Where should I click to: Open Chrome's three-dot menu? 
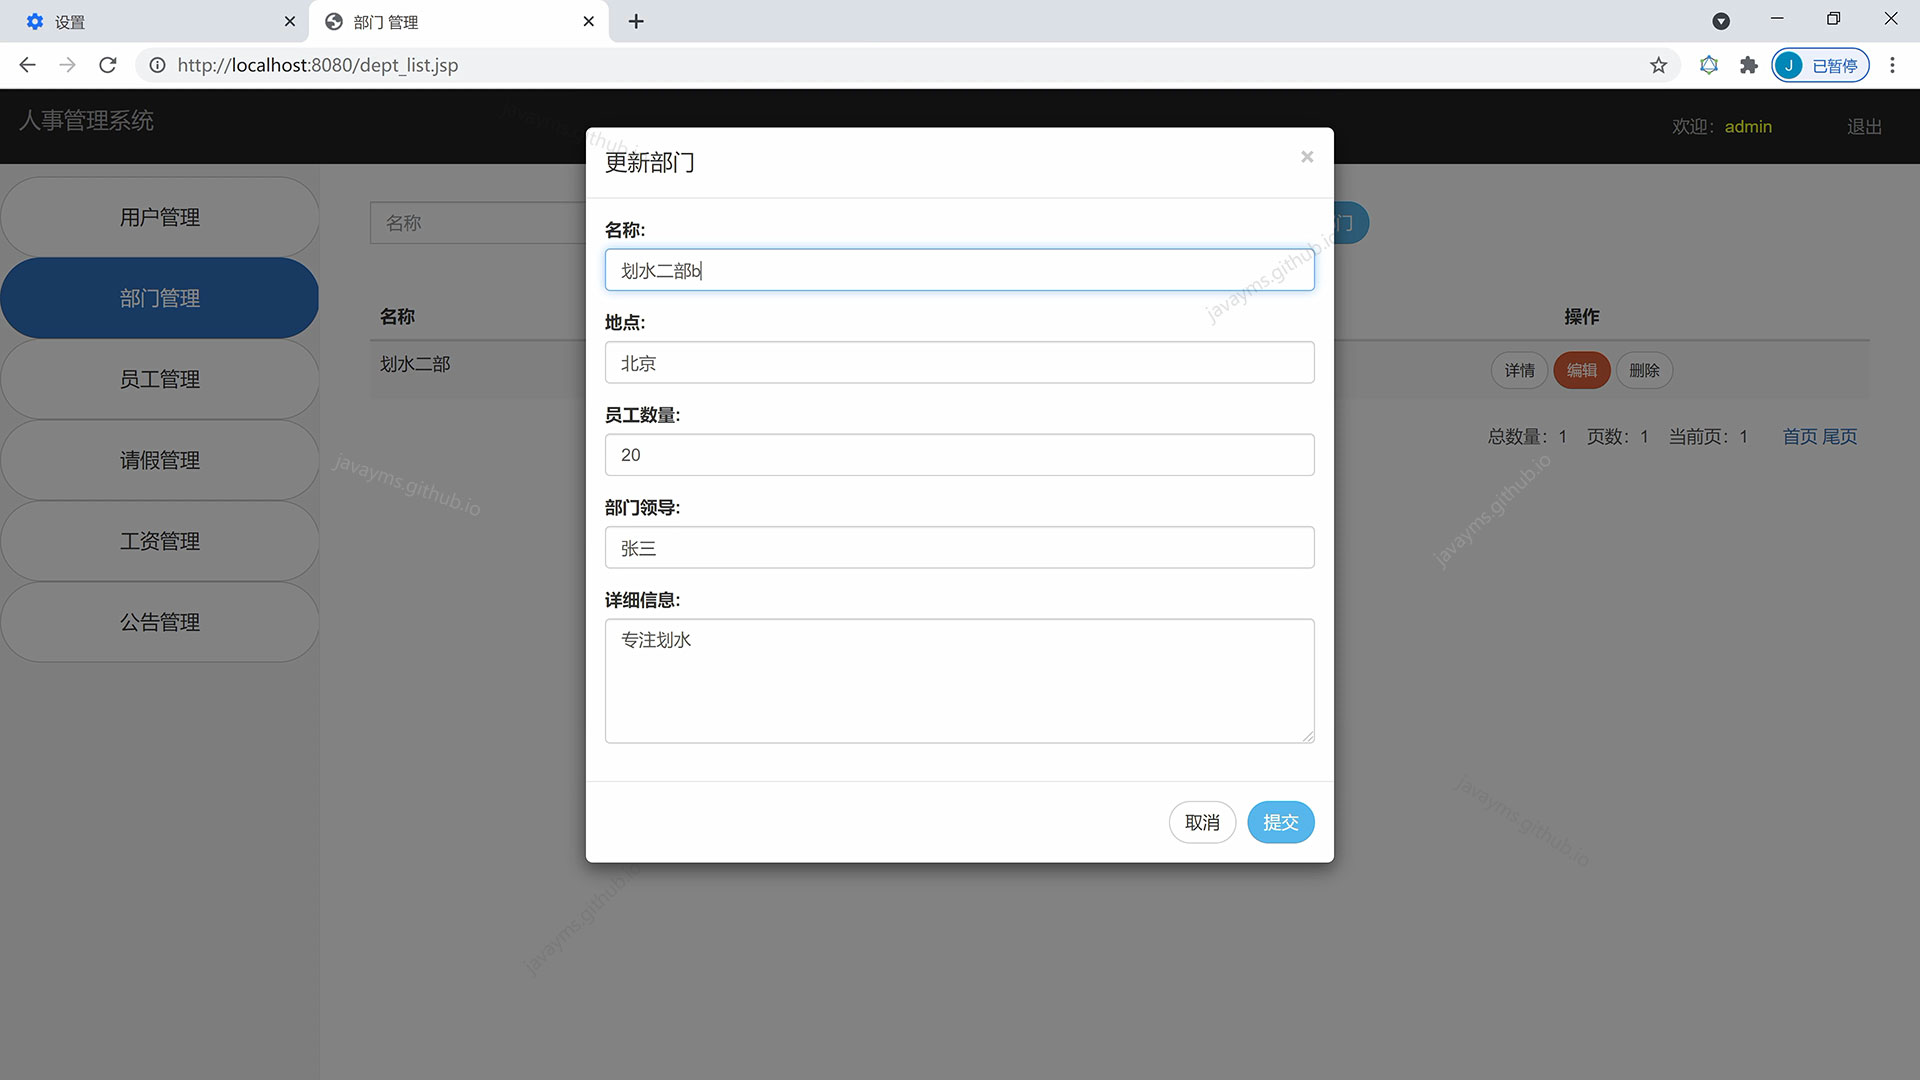pos(1892,65)
